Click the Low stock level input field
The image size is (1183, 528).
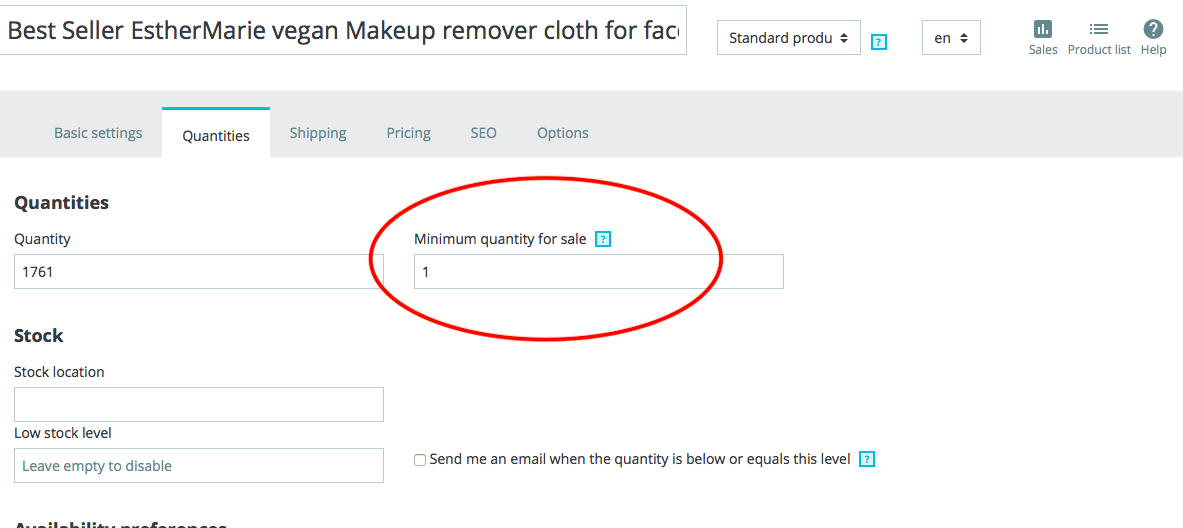pyautogui.click(x=198, y=465)
